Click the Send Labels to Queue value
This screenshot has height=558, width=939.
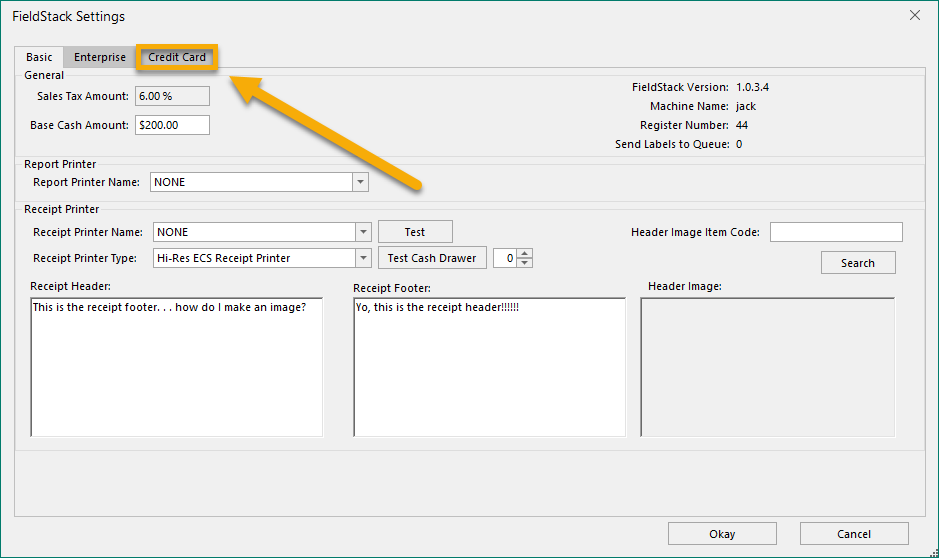pyautogui.click(x=739, y=144)
